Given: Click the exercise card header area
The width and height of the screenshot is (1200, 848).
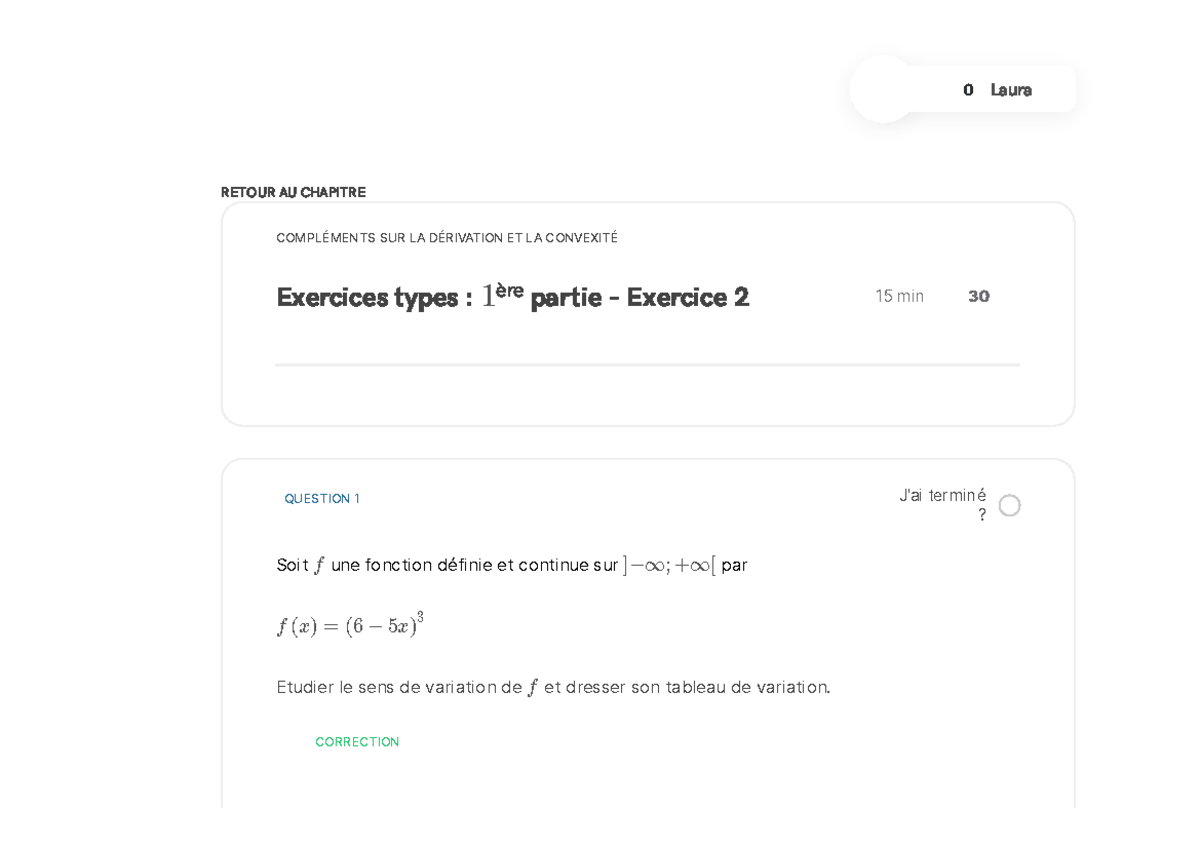Looking at the screenshot, I should tap(647, 296).
